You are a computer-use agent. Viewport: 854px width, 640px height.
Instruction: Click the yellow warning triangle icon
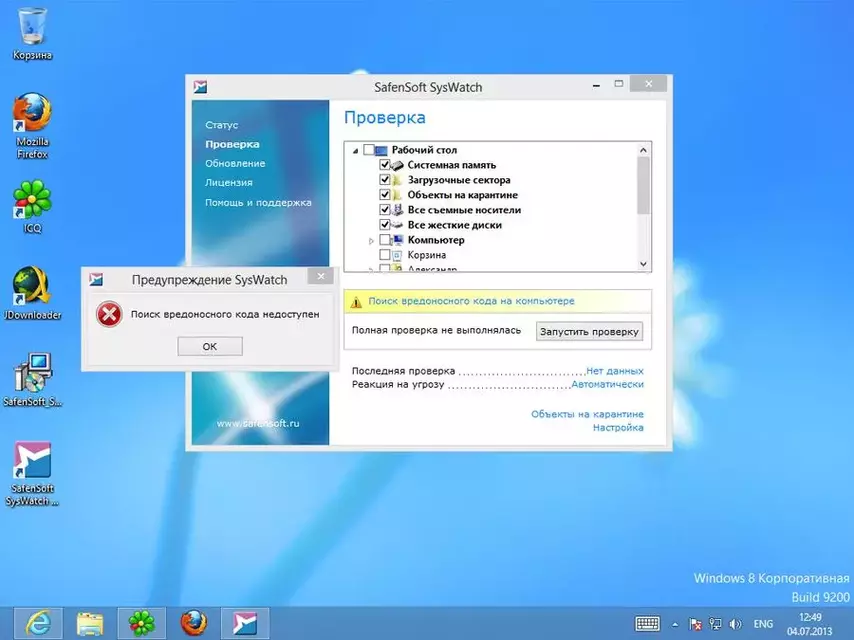pos(356,302)
